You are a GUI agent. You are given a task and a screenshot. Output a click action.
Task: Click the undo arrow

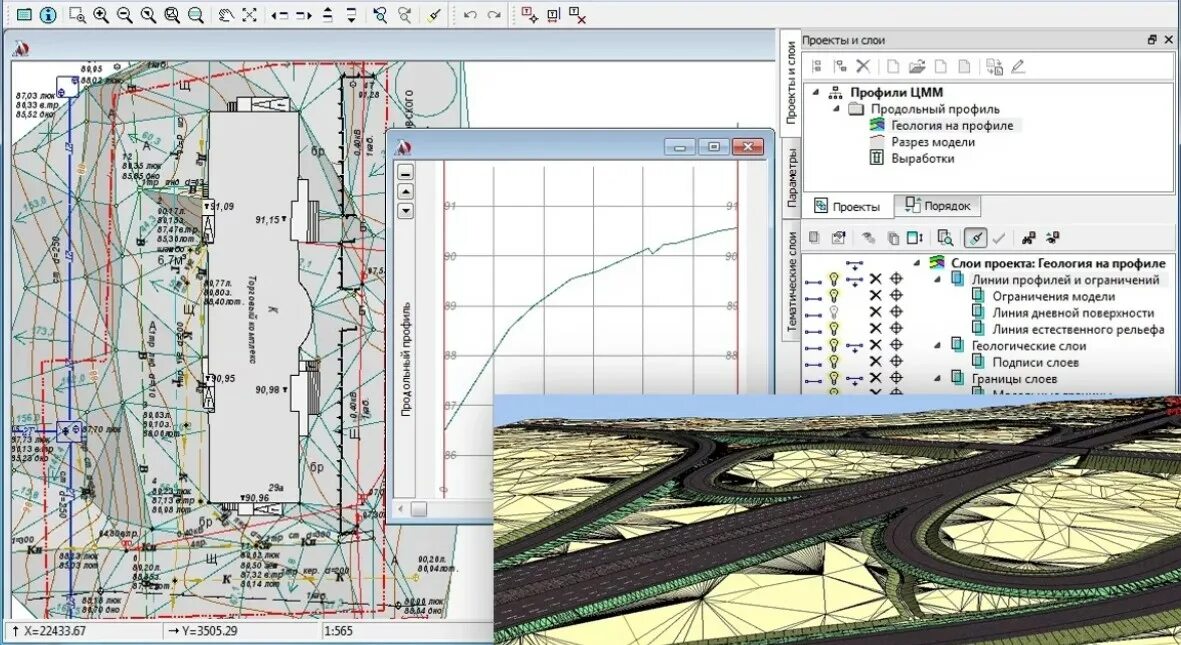(x=470, y=14)
